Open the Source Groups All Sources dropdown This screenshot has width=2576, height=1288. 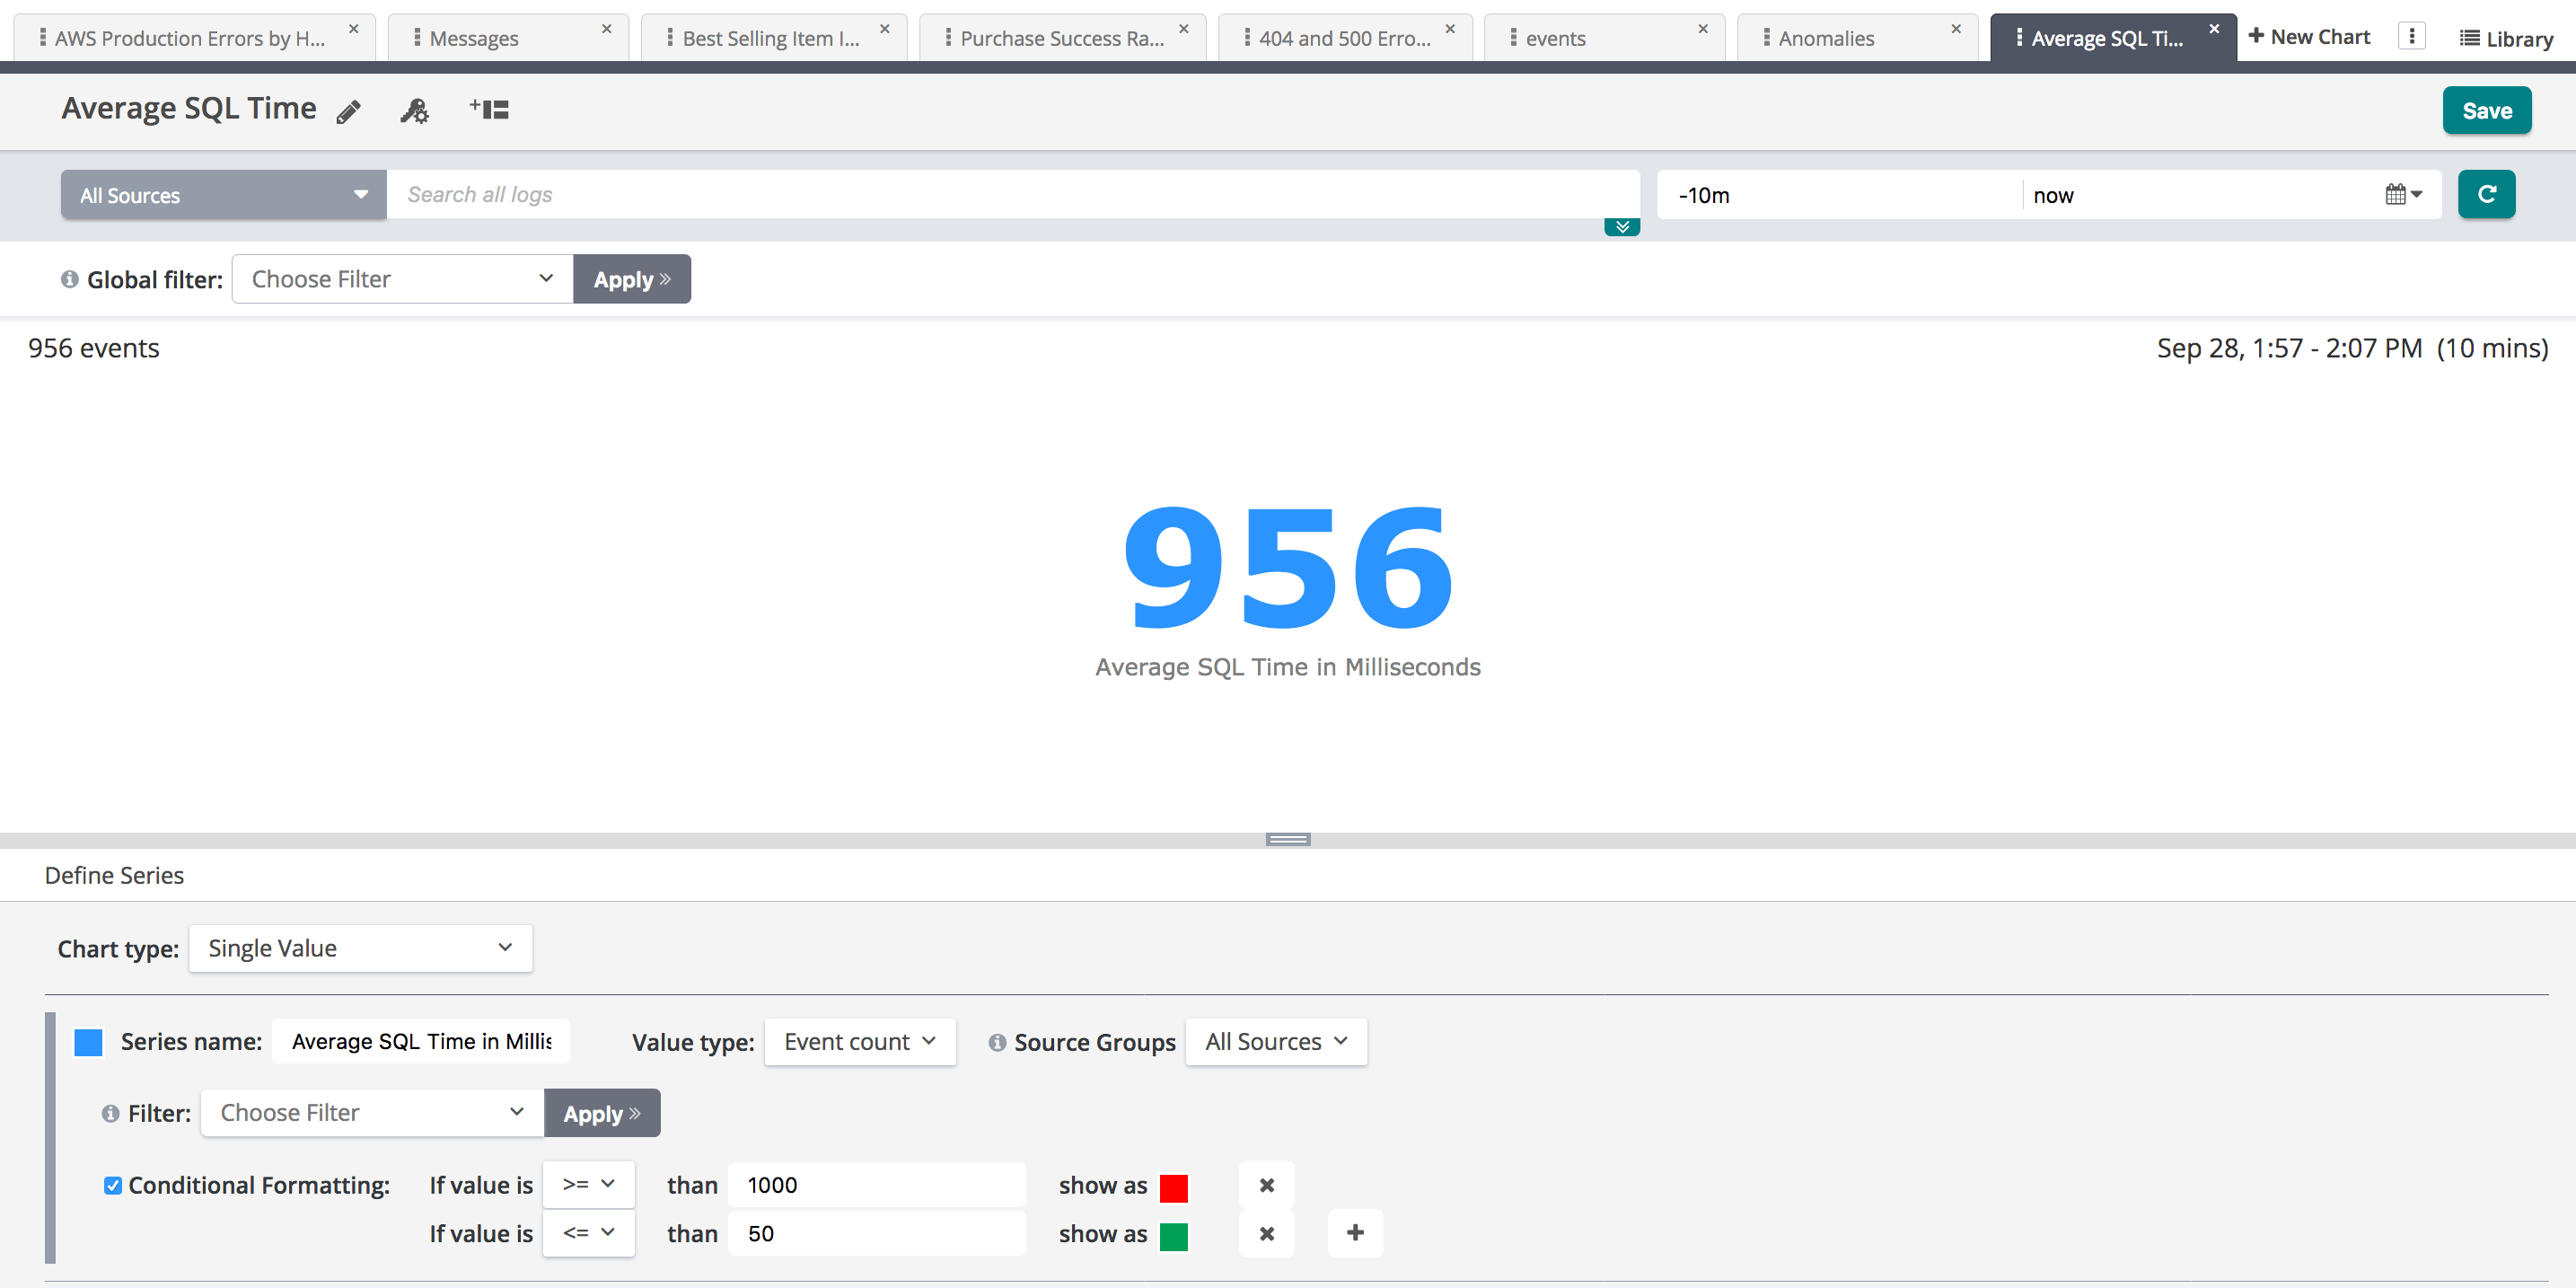click(x=1275, y=1042)
